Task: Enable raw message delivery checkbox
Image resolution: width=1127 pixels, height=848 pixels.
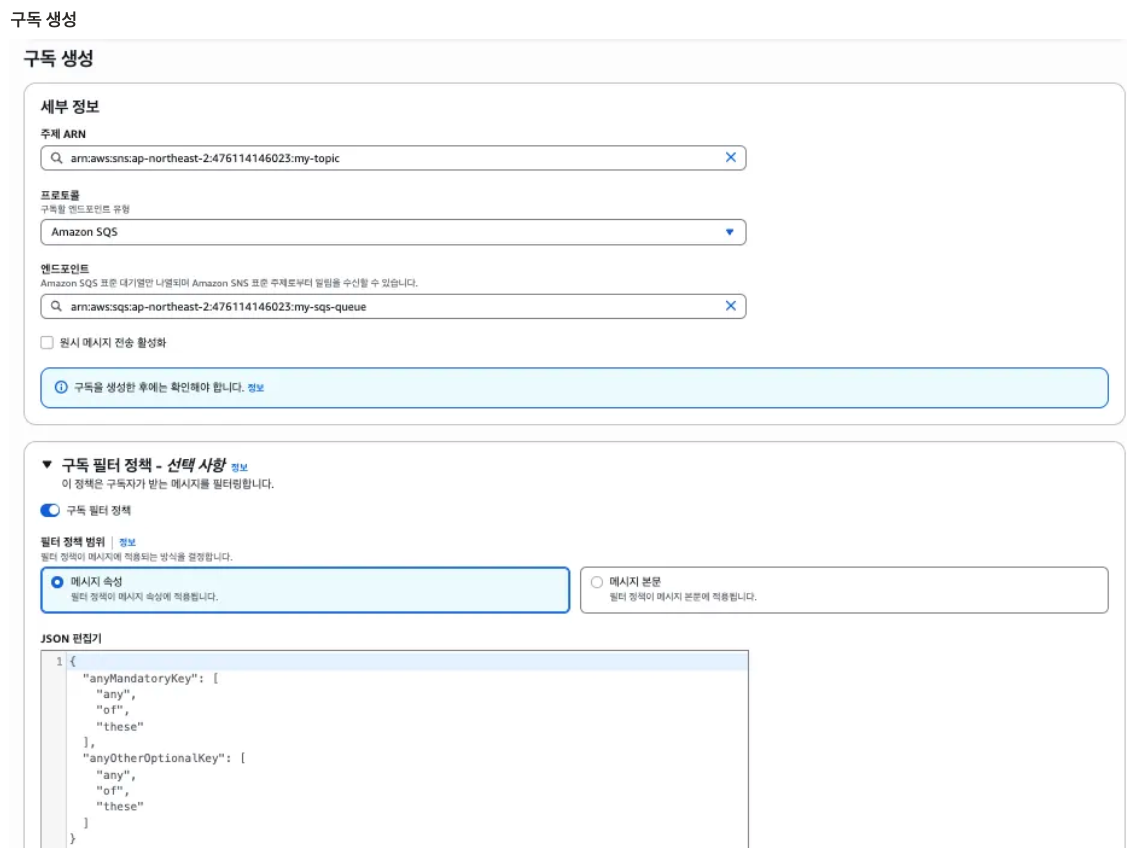Action: [47, 343]
